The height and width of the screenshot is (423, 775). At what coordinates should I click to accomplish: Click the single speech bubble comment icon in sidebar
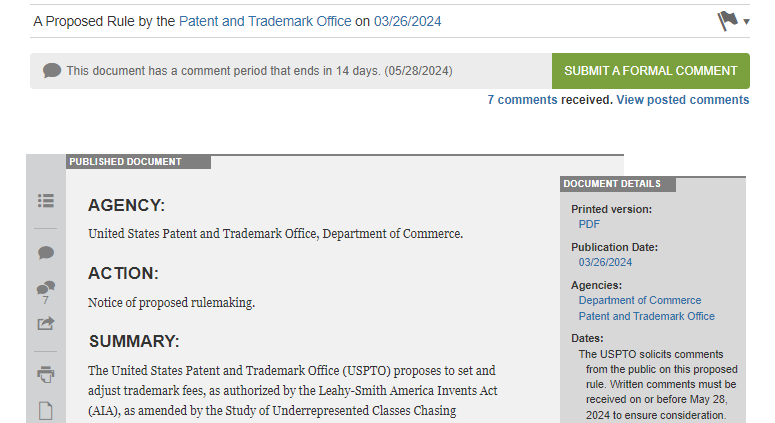coord(45,253)
